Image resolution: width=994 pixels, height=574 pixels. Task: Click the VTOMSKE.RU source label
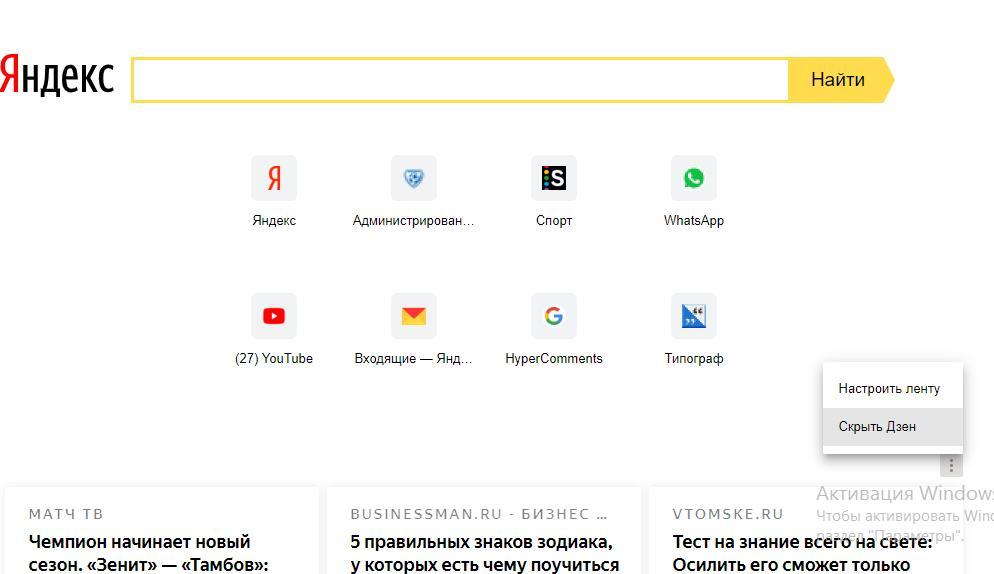pyautogui.click(x=728, y=514)
